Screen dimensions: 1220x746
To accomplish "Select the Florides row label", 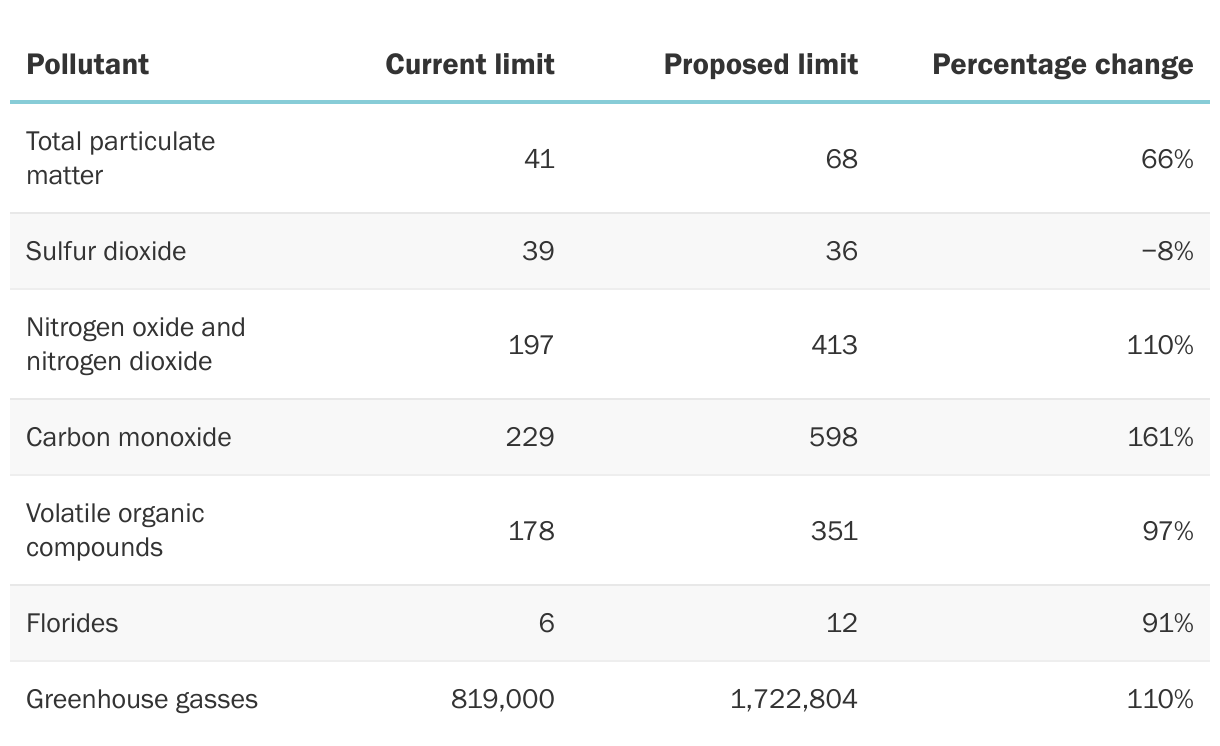I will [72, 623].
